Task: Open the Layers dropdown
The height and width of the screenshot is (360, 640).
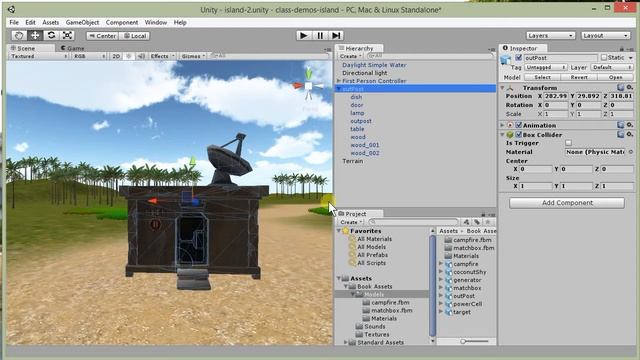Action: [550, 36]
